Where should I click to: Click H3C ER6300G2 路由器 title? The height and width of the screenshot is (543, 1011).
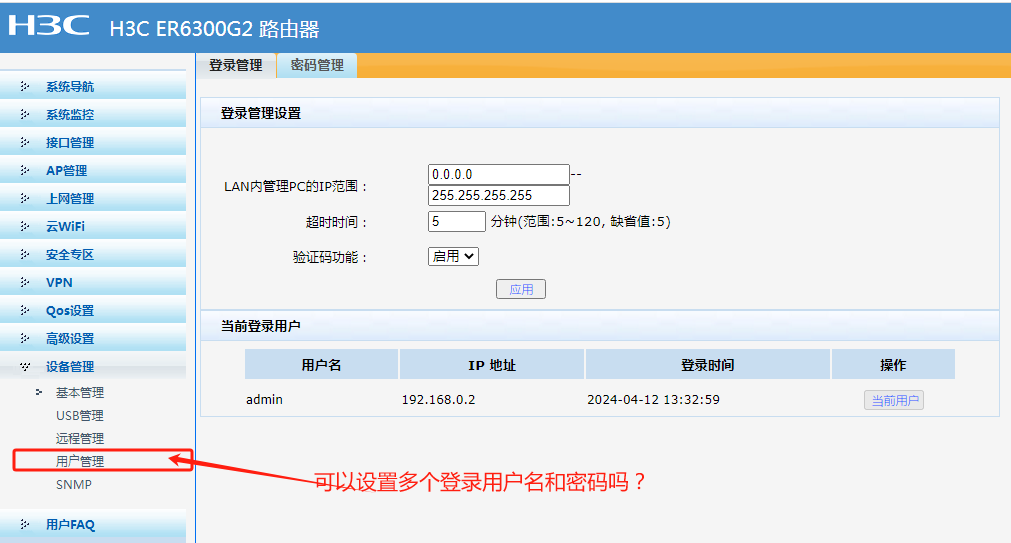click(x=215, y=29)
